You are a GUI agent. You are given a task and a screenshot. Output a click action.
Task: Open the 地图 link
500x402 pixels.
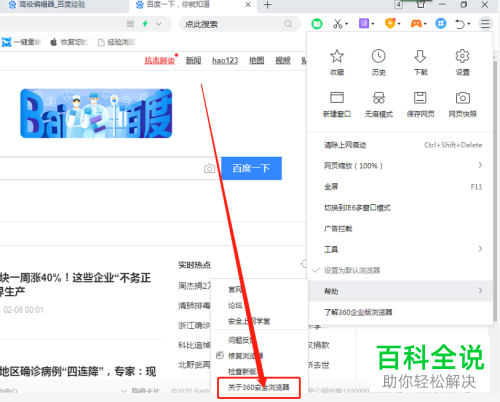pyautogui.click(x=257, y=61)
